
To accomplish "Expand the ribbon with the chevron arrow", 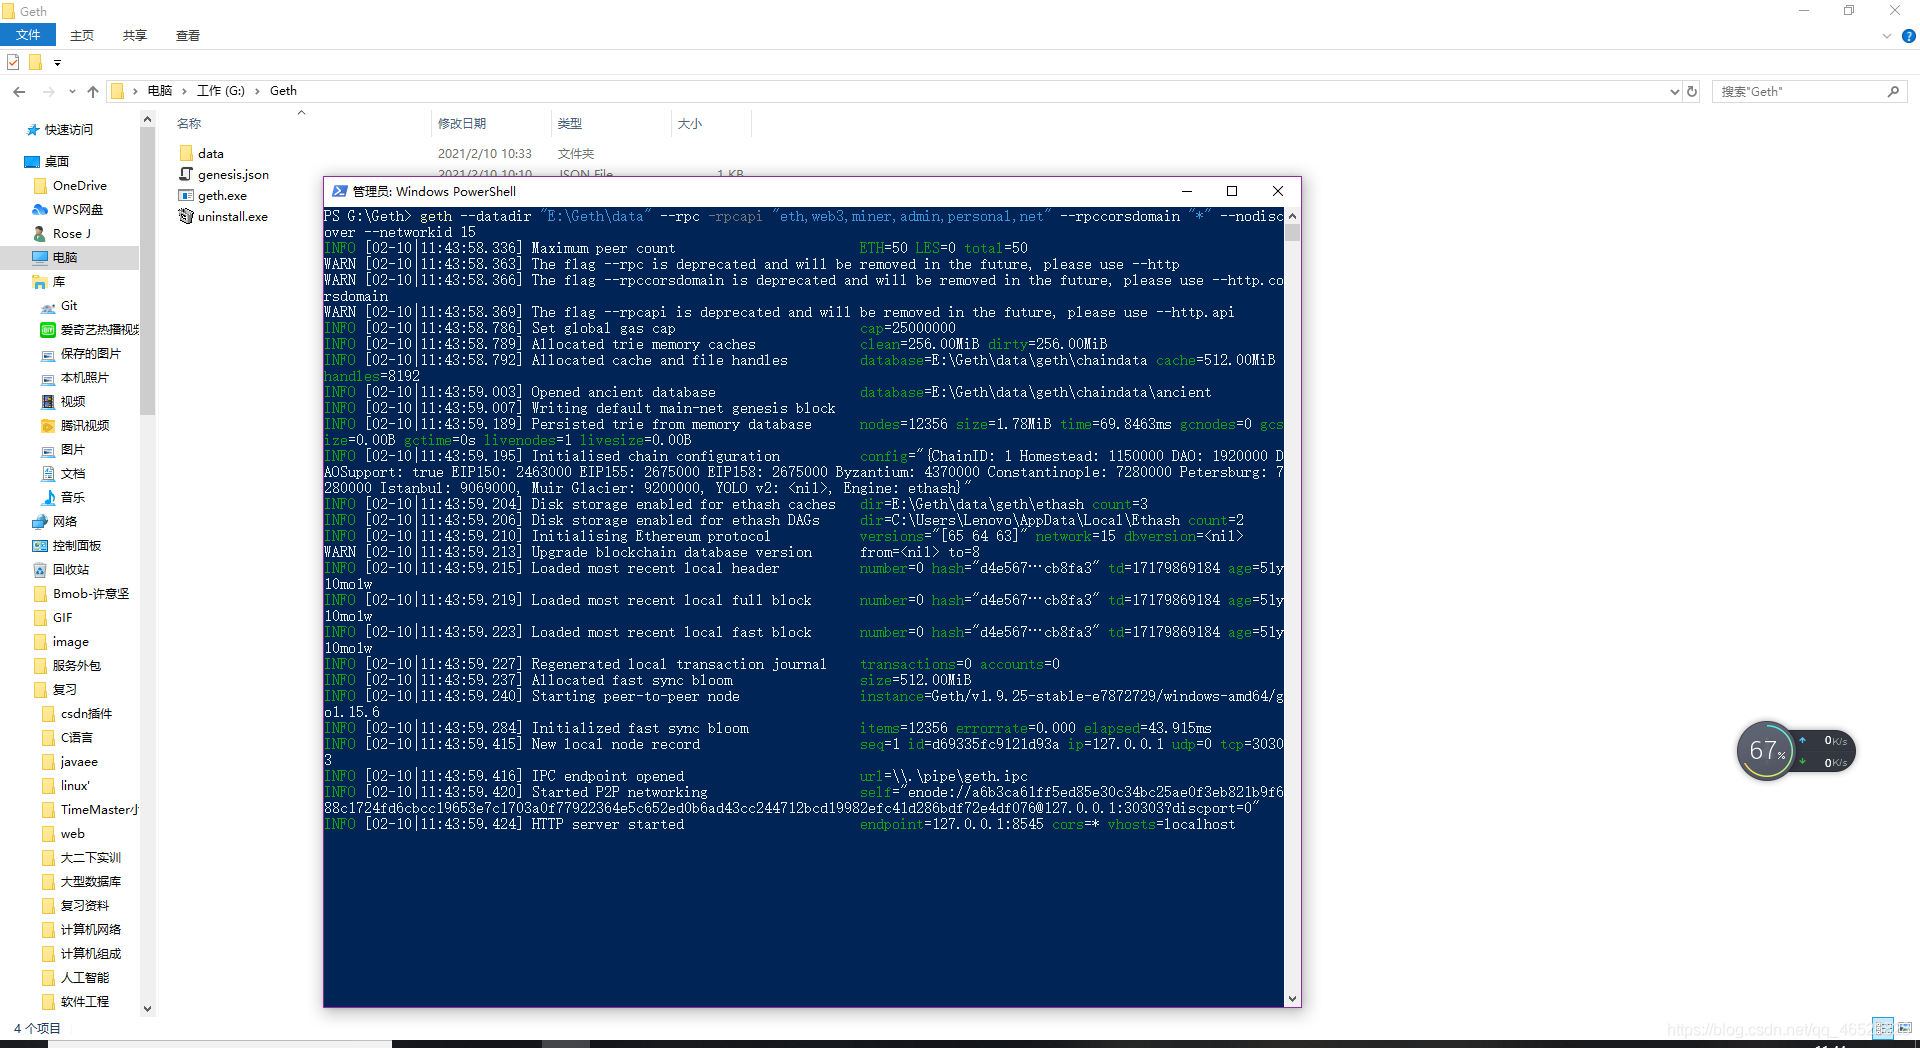I will [1887, 36].
